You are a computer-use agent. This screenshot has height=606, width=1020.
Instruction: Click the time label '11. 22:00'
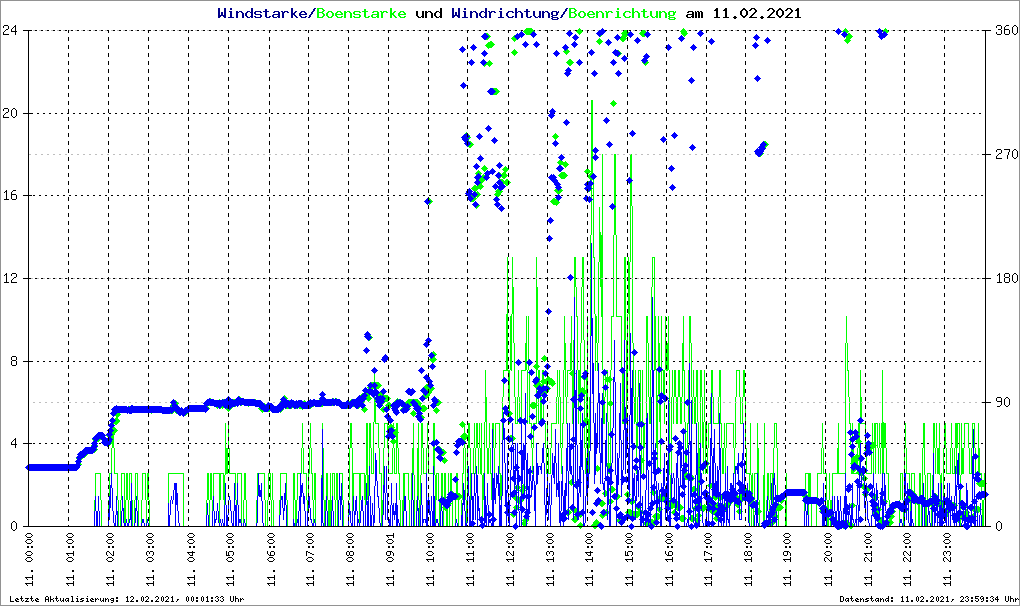point(907,559)
